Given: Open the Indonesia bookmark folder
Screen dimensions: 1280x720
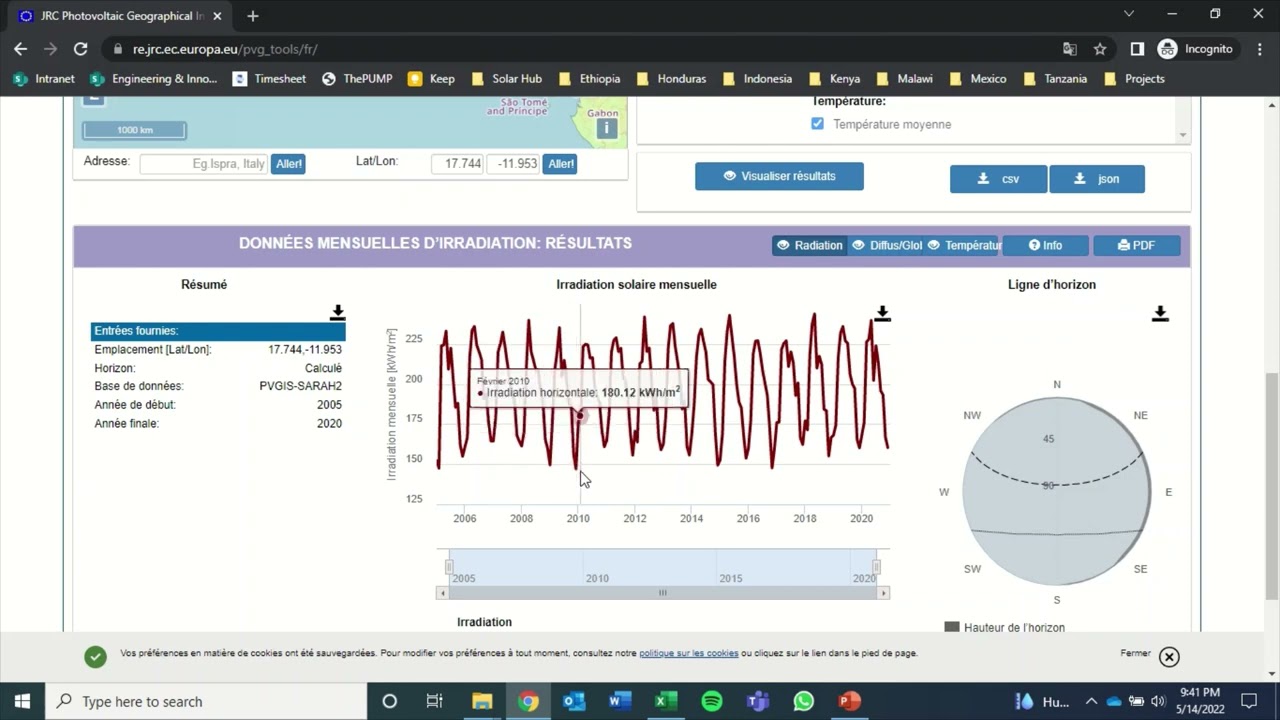Looking at the screenshot, I should (757, 79).
